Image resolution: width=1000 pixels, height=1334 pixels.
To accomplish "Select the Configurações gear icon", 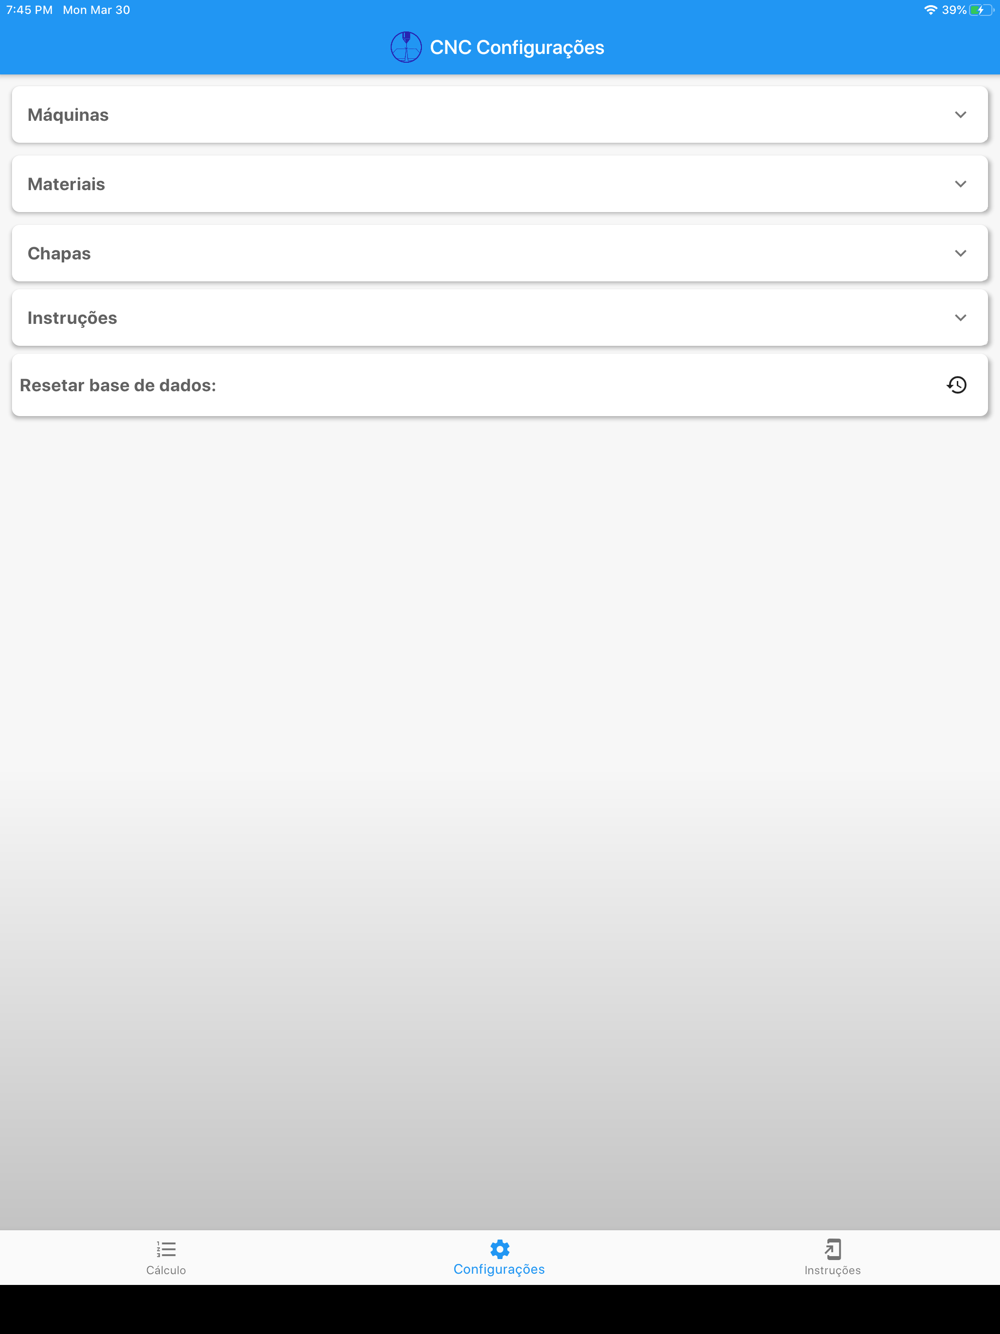I will click(x=499, y=1249).
